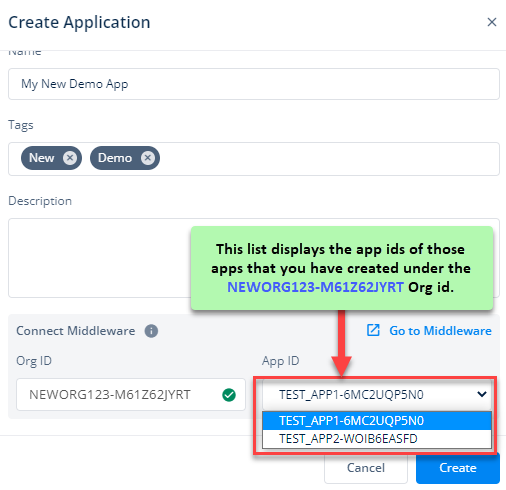The width and height of the screenshot is (506, 490).
Task: Click the Demo tag chip label
Action: tap(115, 158)
